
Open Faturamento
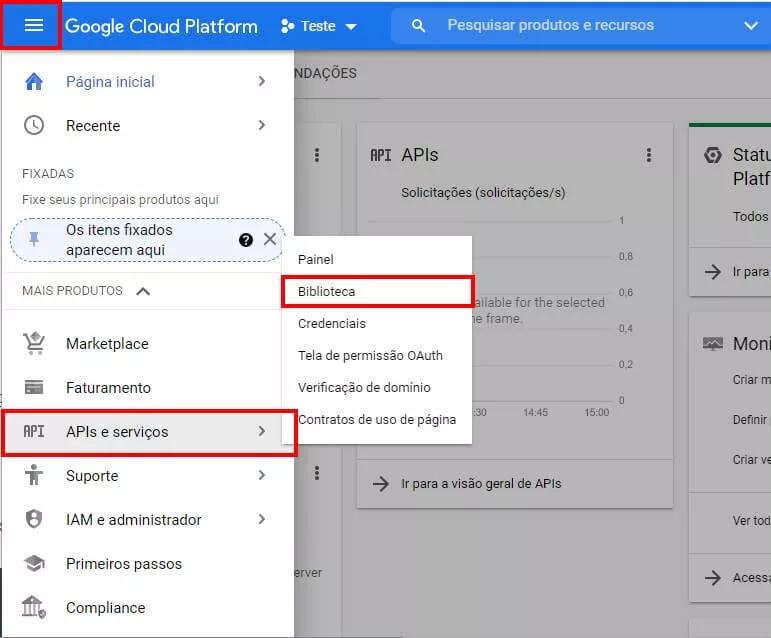pos(108,388)
